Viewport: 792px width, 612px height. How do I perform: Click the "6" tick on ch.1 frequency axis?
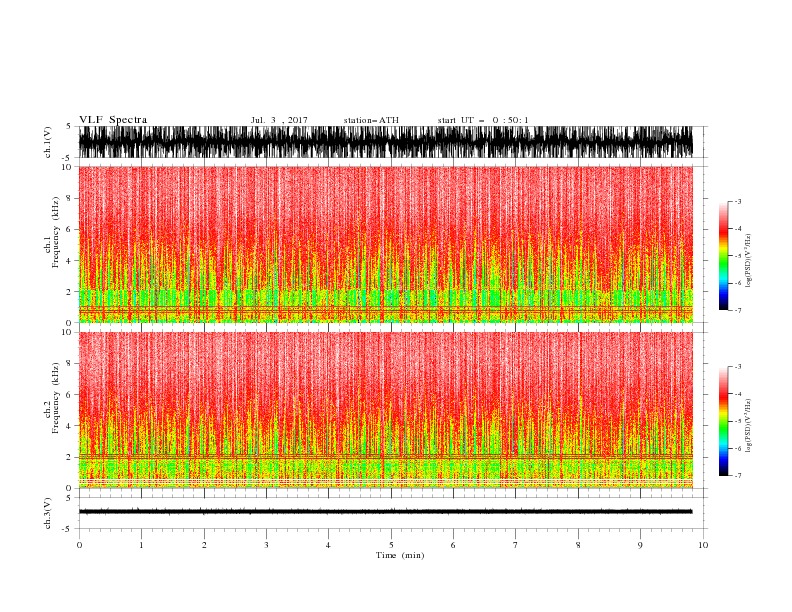(69, 229)
